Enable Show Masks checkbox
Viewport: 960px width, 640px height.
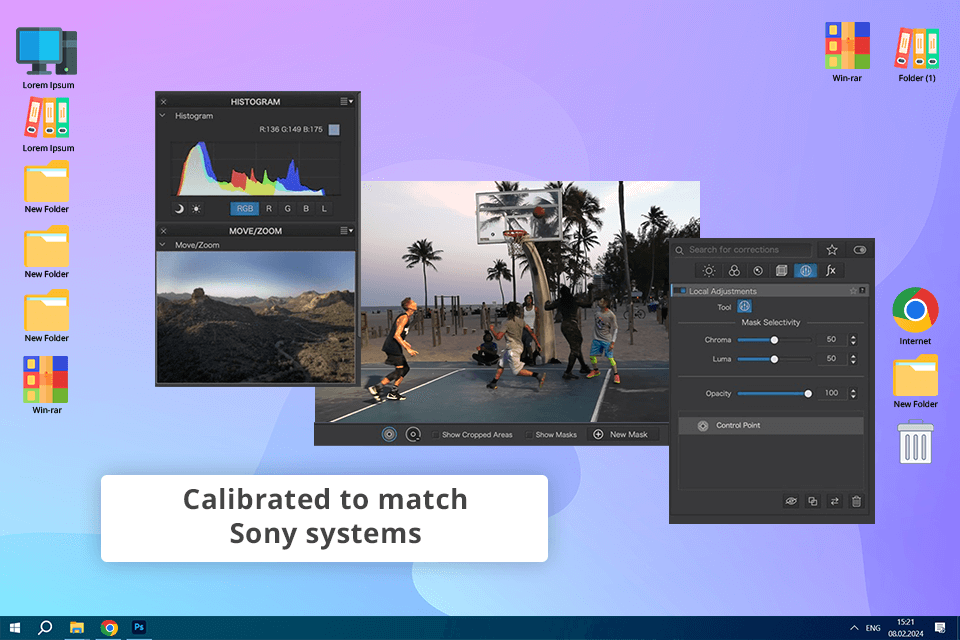point(529,435)
